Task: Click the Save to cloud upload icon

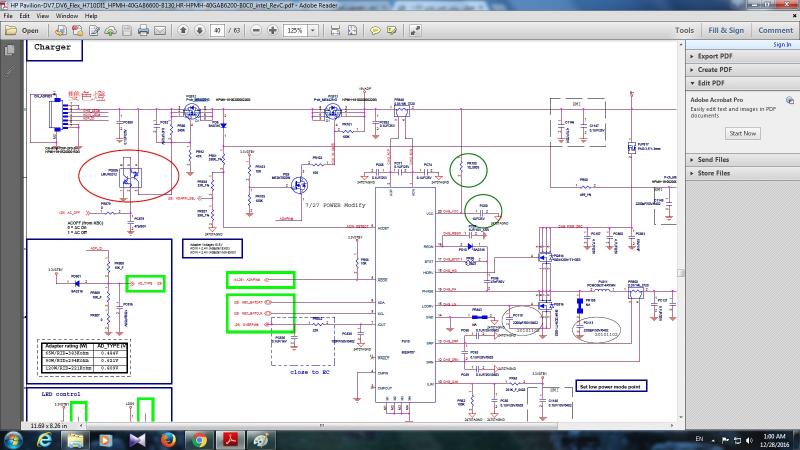Action: coord(111,31)
